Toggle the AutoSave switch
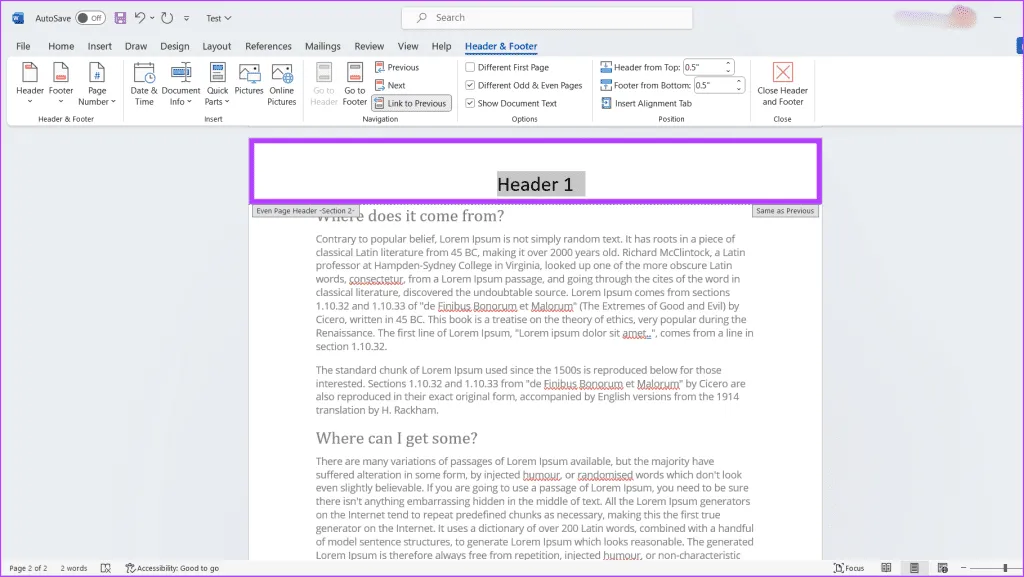This screenshot has width=1024, height=577. 90,18
